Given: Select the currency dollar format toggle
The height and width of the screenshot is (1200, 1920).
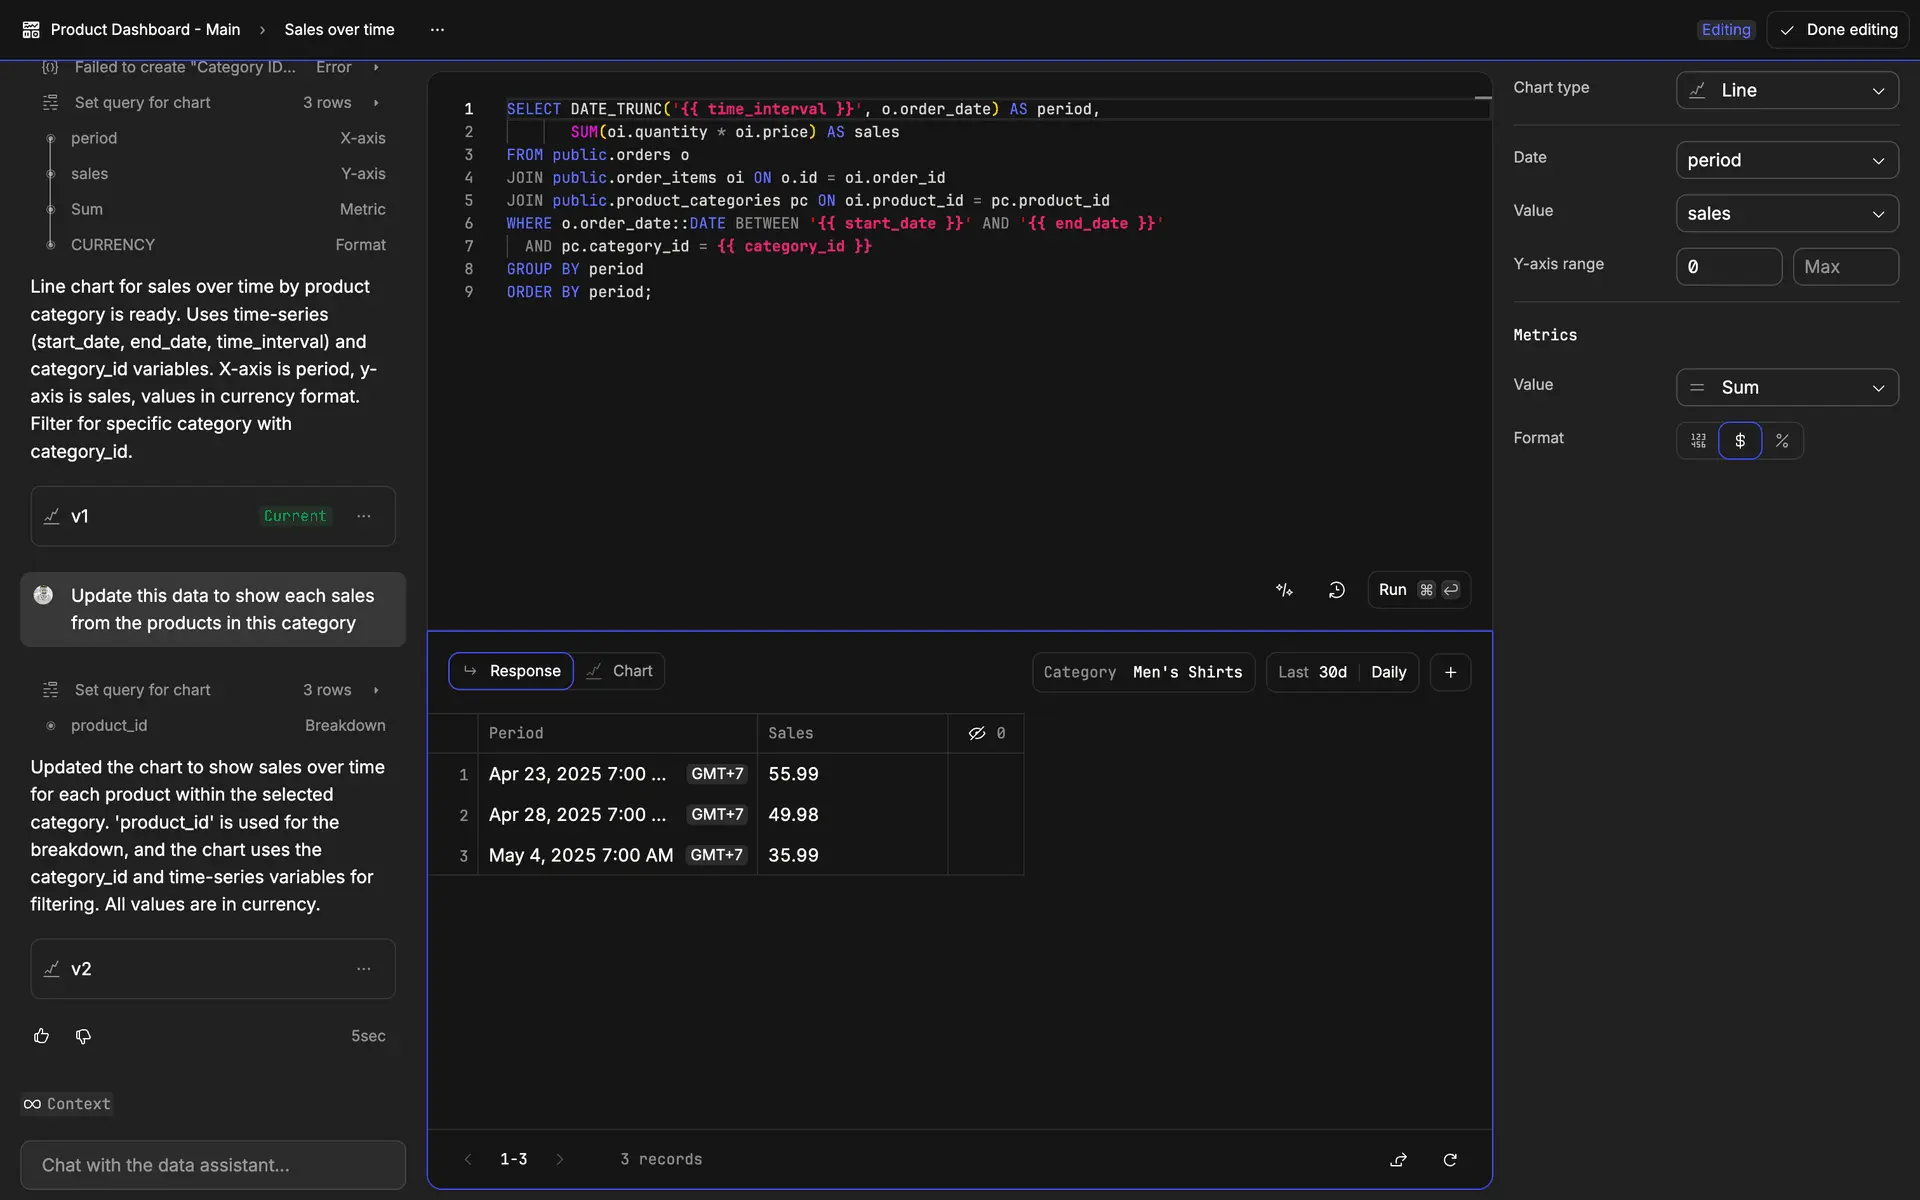Looking at the screenshot, I should 1740,441.
